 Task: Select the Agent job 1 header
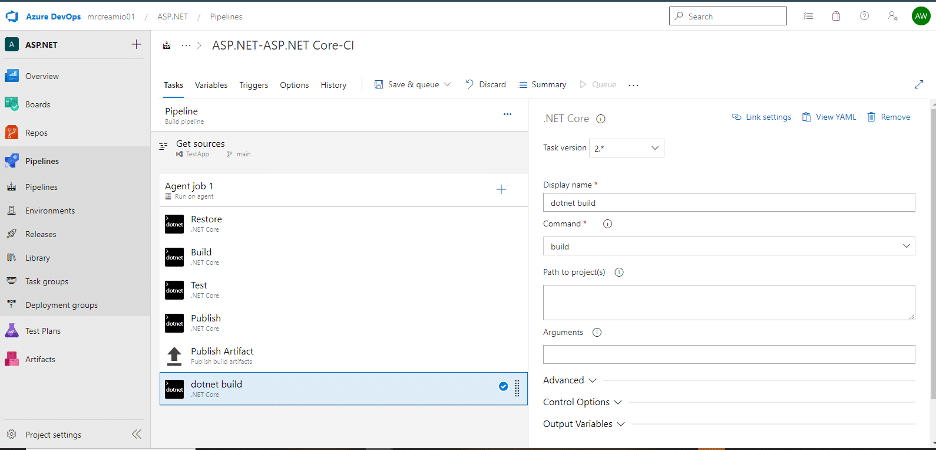tap(344, 190)
